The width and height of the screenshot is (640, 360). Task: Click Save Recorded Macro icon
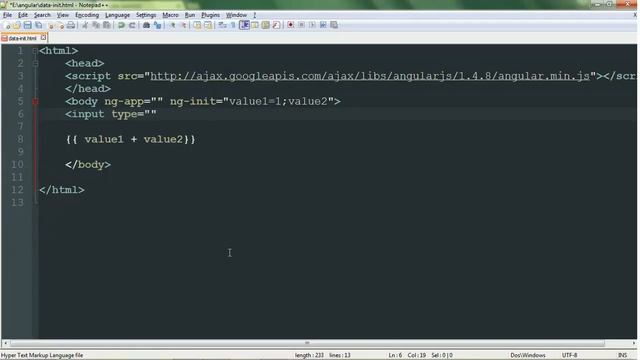pos(334,25)
